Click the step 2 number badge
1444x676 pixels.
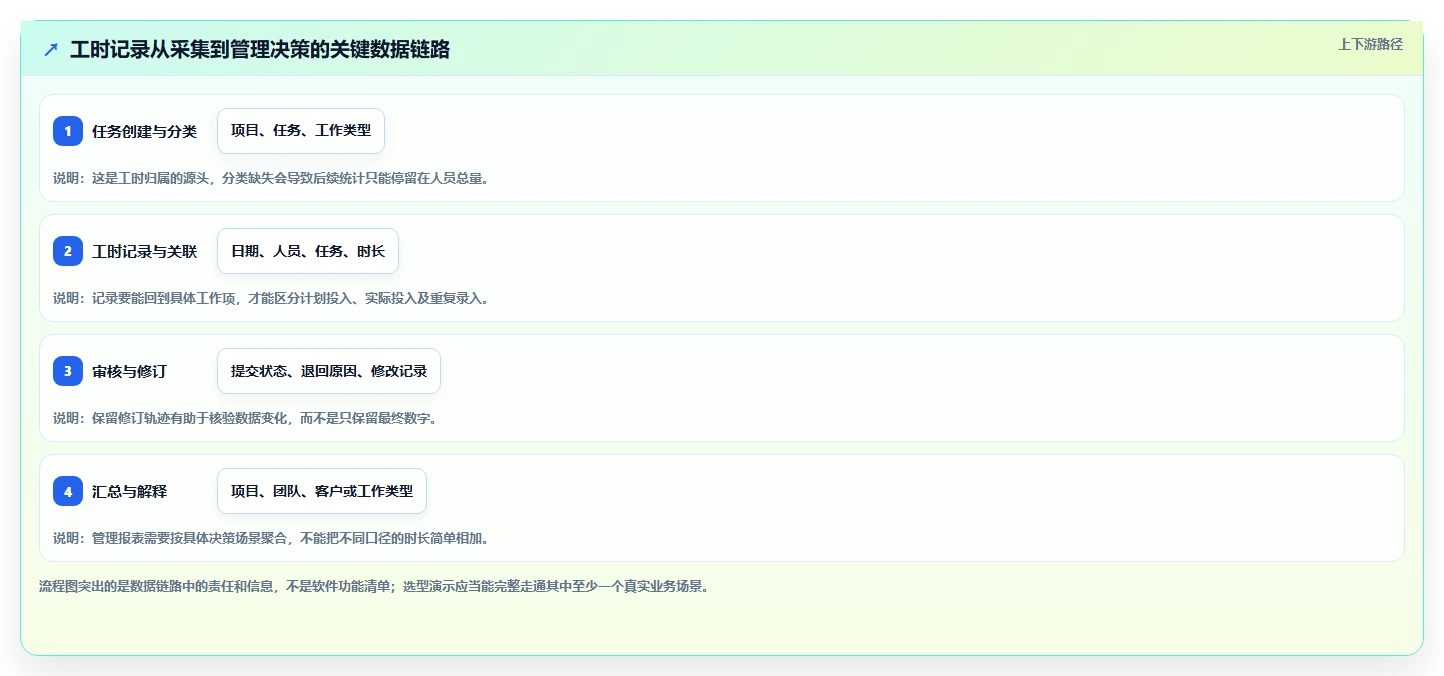[68, 251]
